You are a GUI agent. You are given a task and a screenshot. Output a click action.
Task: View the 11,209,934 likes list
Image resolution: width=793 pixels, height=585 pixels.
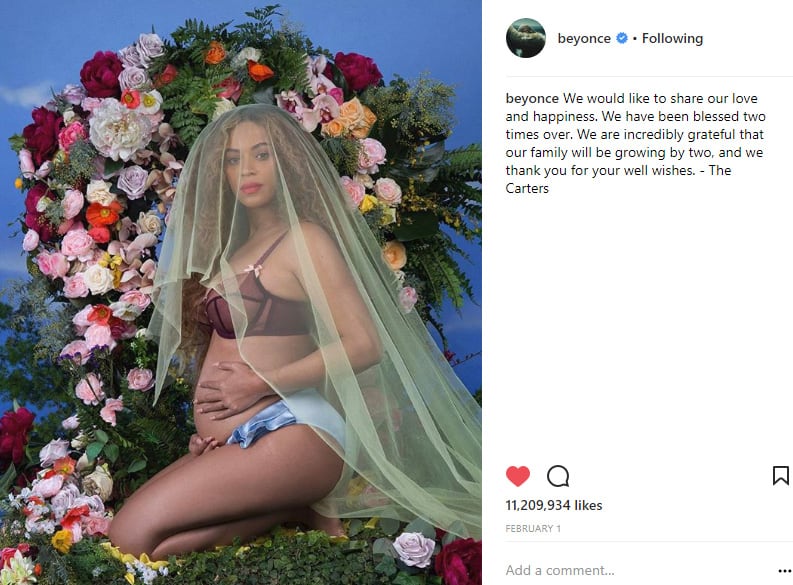554,505
